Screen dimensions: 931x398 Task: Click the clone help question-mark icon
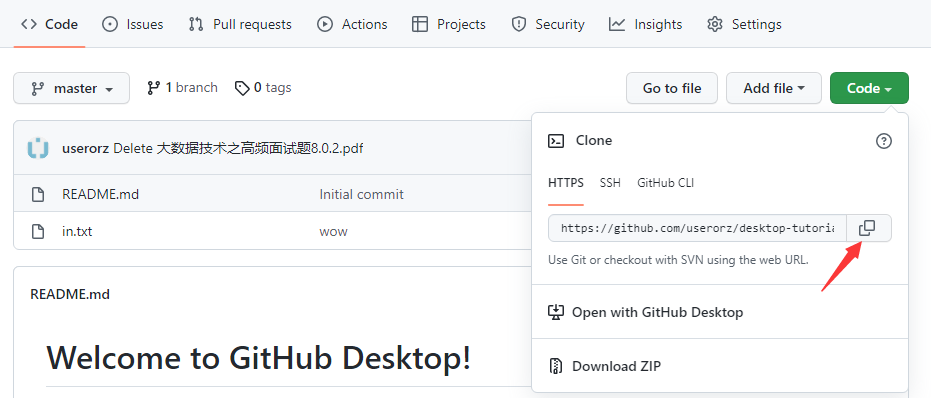[884, 141]
